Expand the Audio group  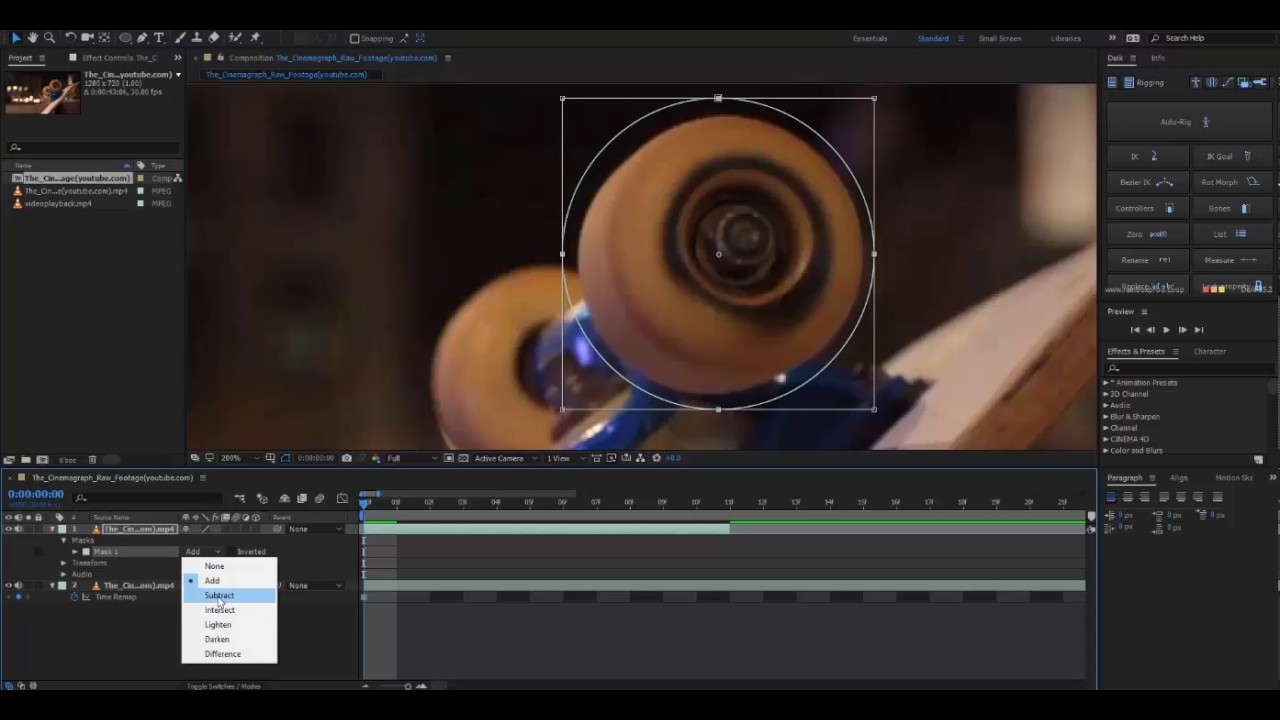64,574
